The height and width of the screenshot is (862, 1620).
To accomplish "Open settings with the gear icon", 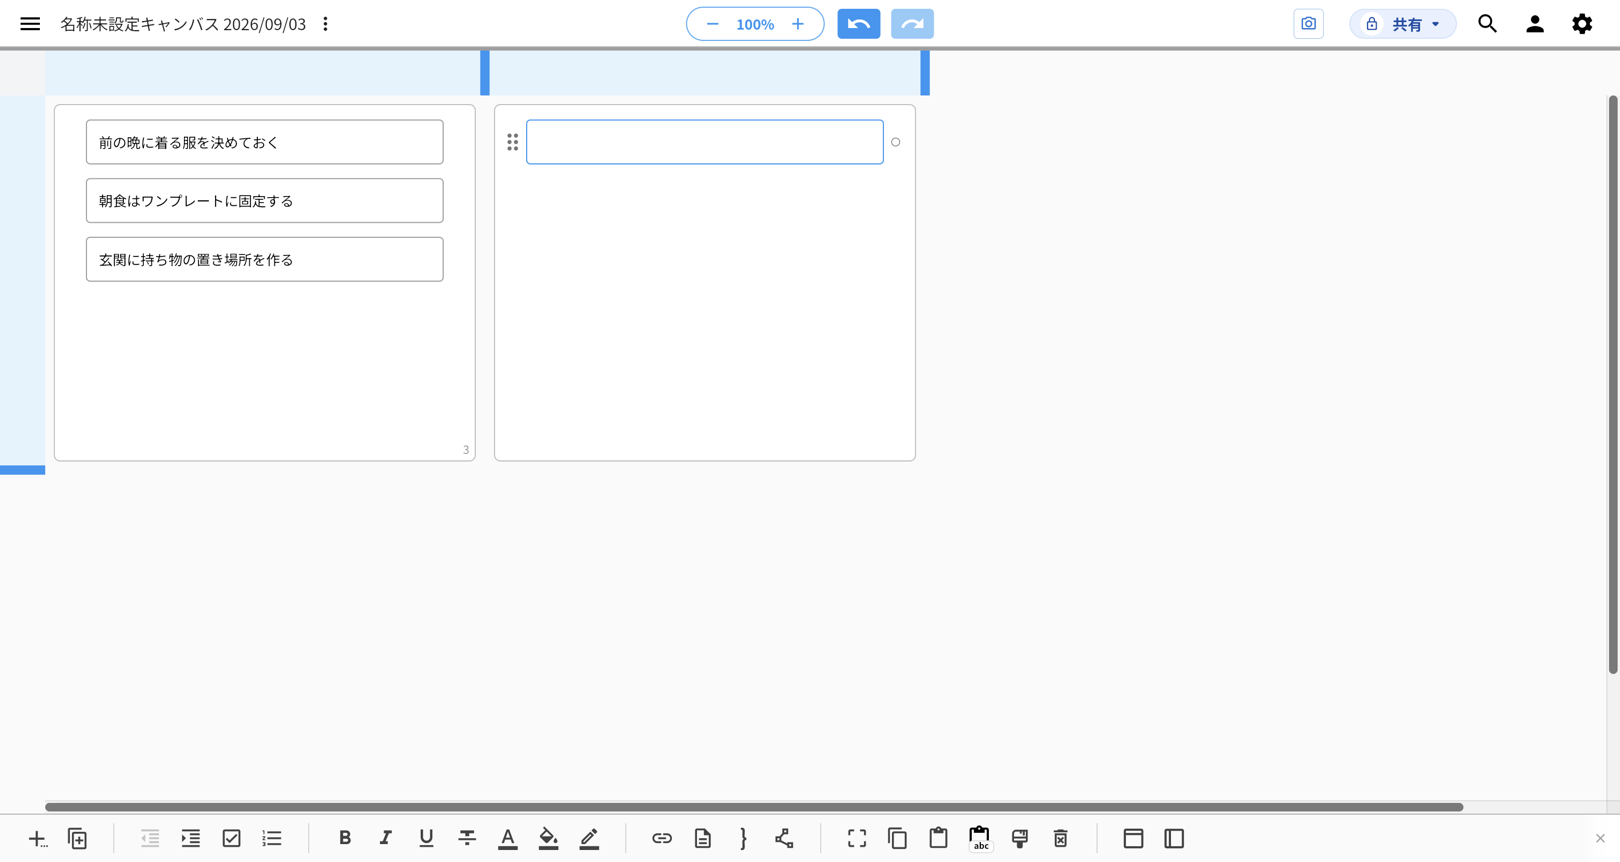I will [1582, 24].
